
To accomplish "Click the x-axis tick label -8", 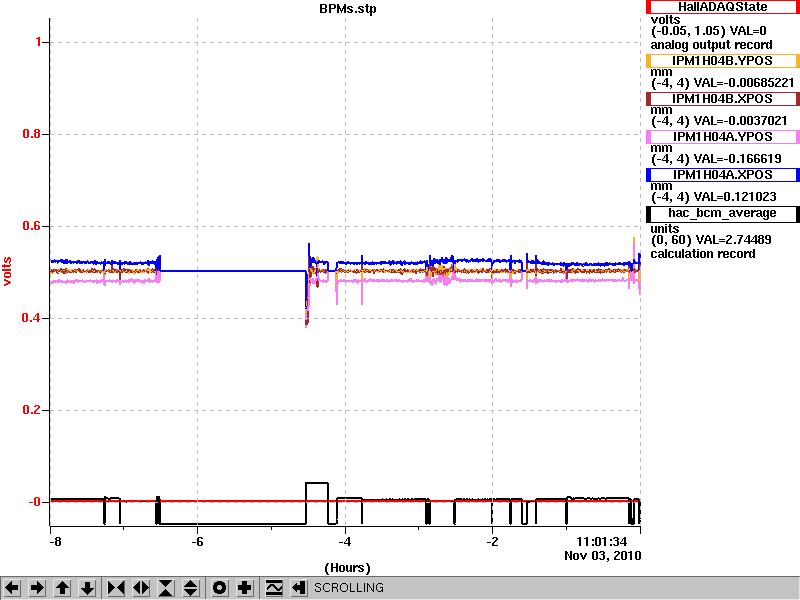I will pyautogui.click(x=55, y=542).
